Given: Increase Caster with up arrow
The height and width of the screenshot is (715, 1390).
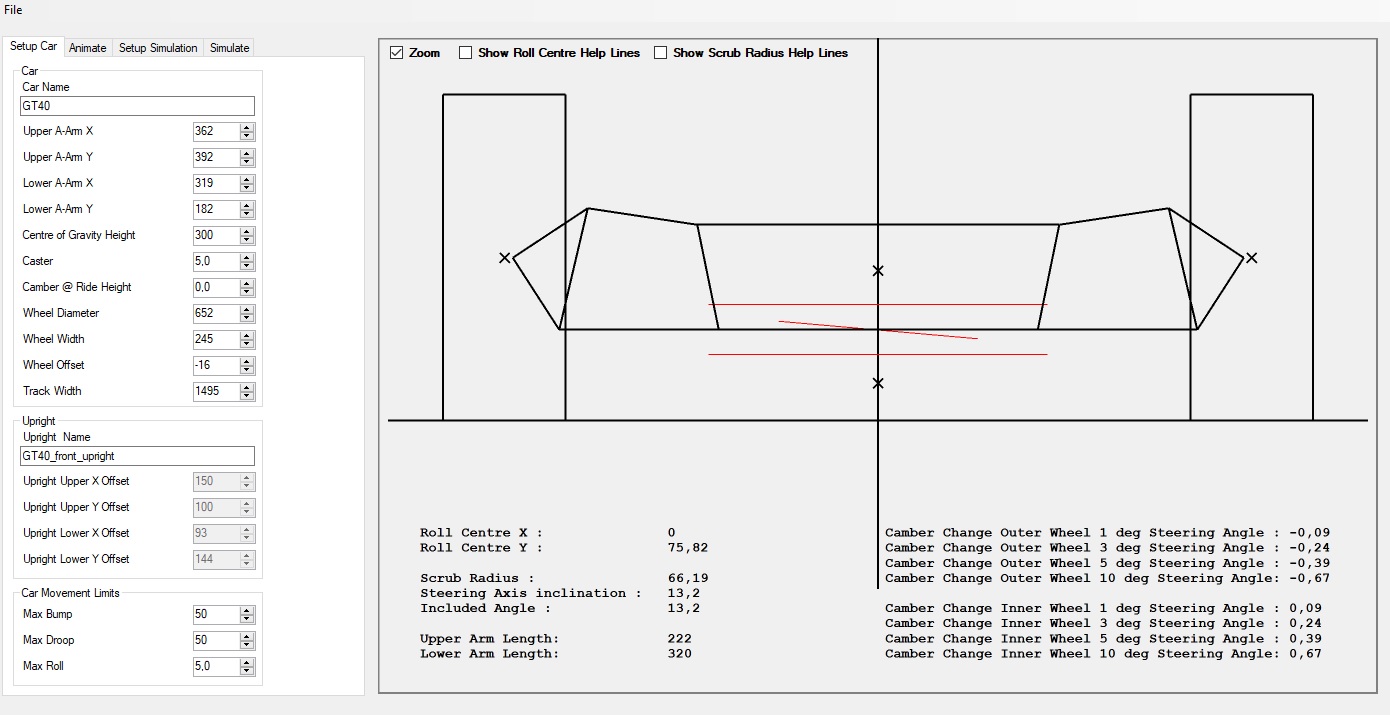Looking at the screenshot, I should point(247,257).
